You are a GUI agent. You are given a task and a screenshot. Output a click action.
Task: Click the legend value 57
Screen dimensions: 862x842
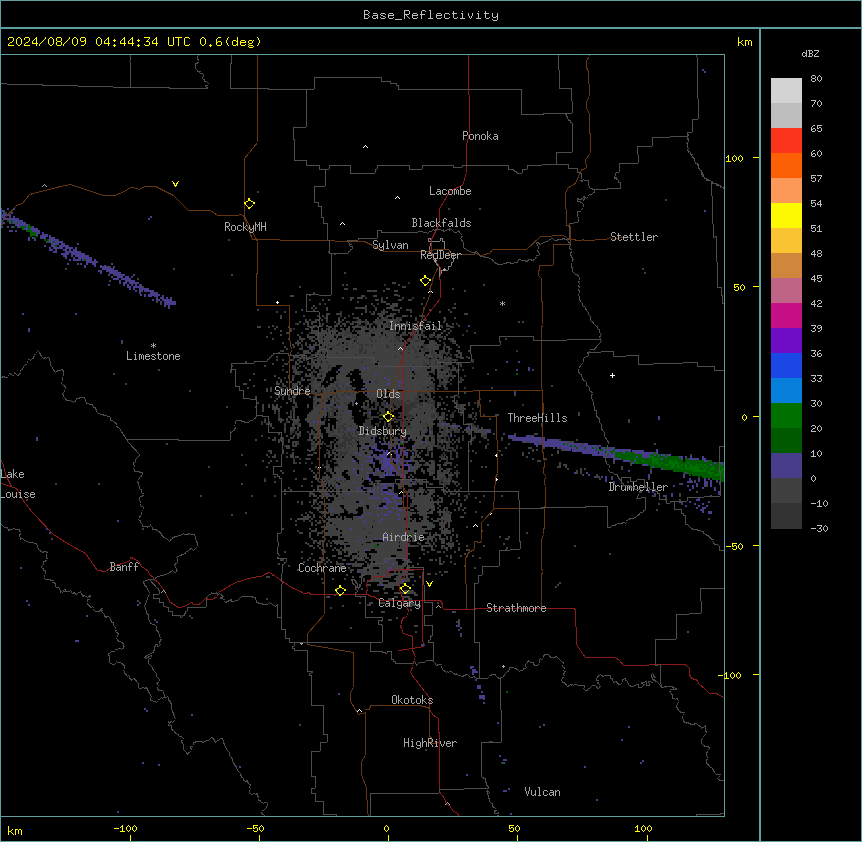coord(816,179)
